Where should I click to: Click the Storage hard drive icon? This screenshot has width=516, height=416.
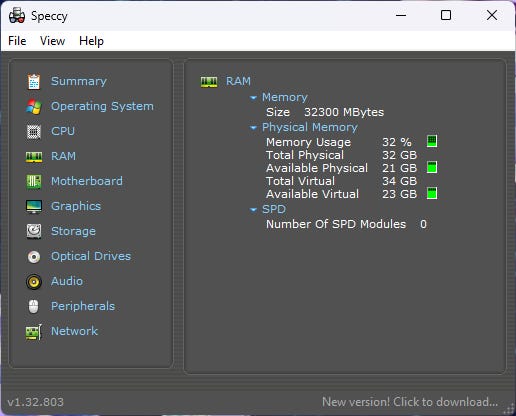point(34,231)
